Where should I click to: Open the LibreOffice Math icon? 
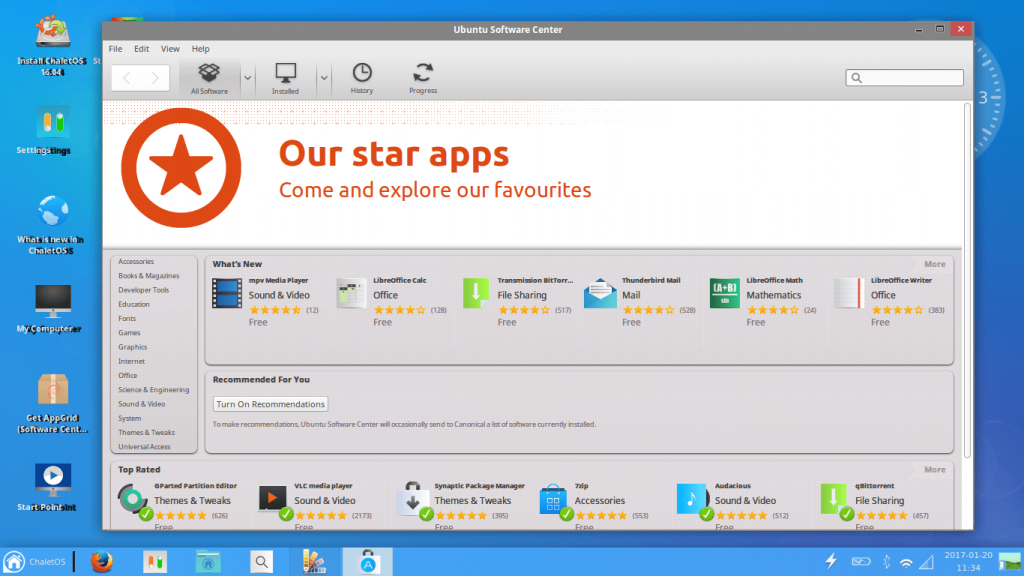click(x=725, y=293)
